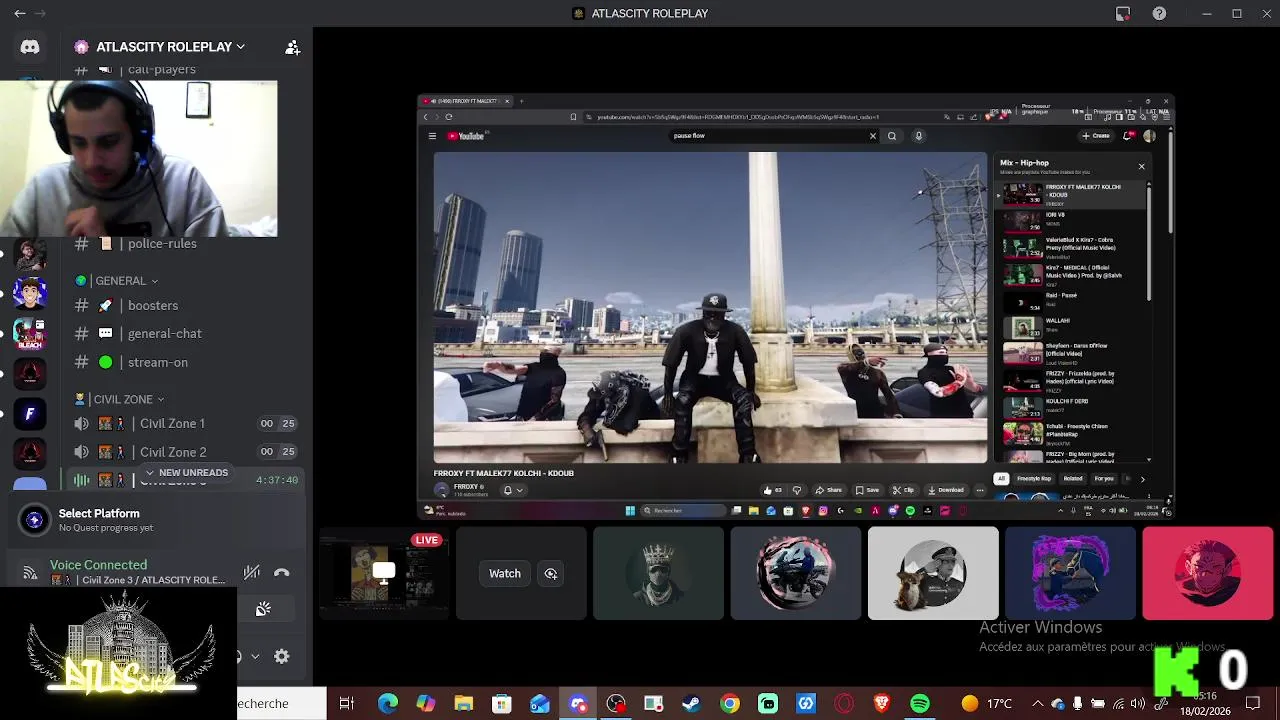Open the boosters channel
The height and width of the screenshot is (720, 1280).
coord(152,306)
